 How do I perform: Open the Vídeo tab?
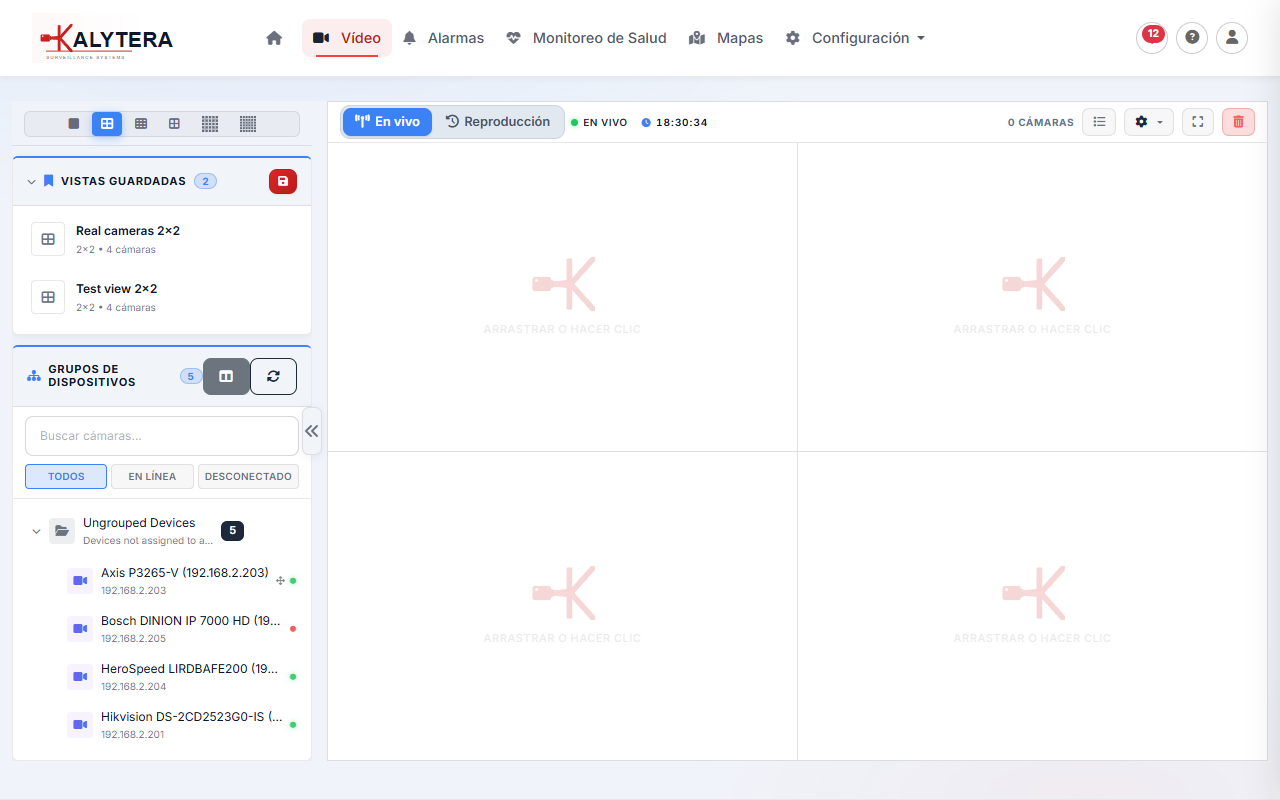coord(347,38)
